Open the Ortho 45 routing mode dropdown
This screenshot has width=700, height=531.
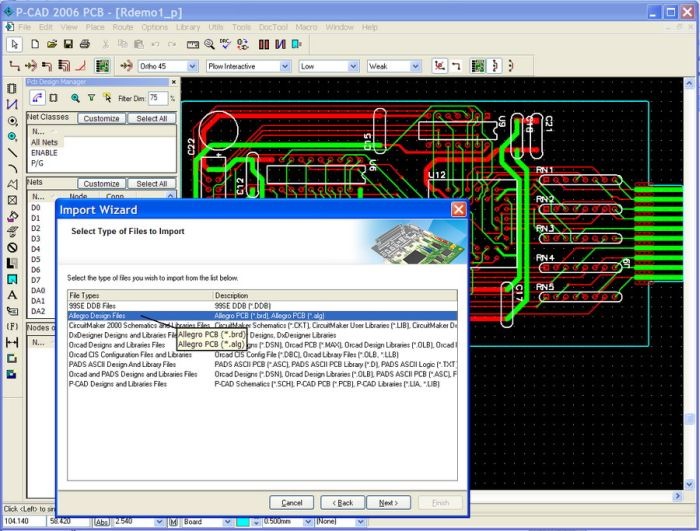[192, 67]
